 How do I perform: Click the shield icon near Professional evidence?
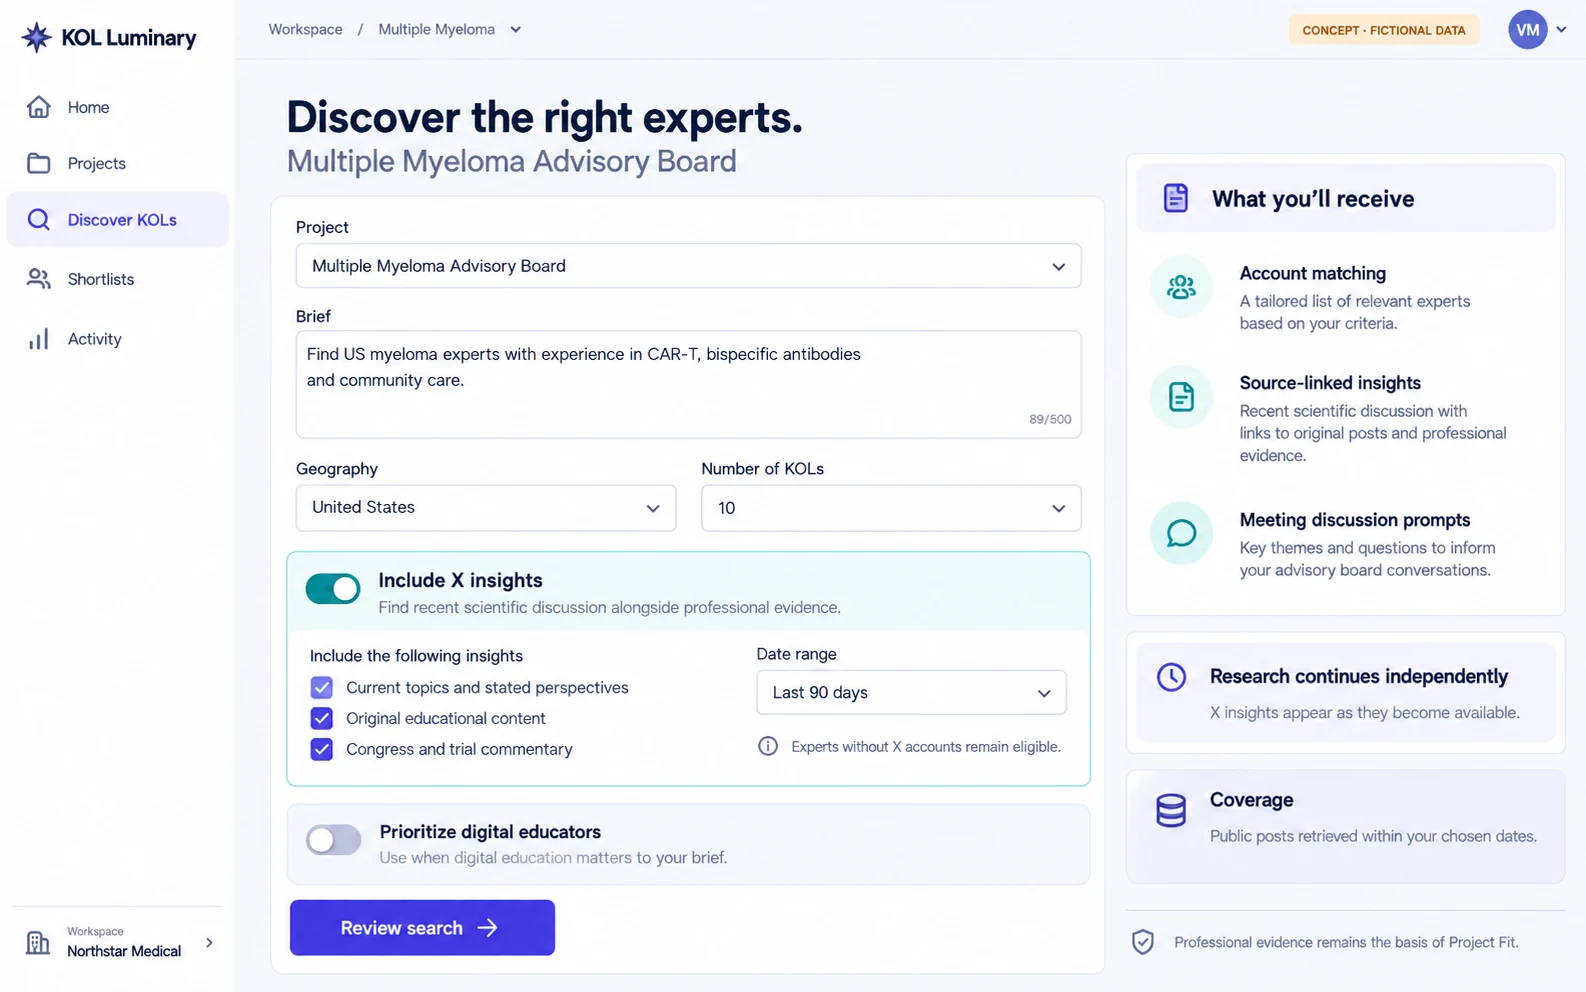(1143, 942)
